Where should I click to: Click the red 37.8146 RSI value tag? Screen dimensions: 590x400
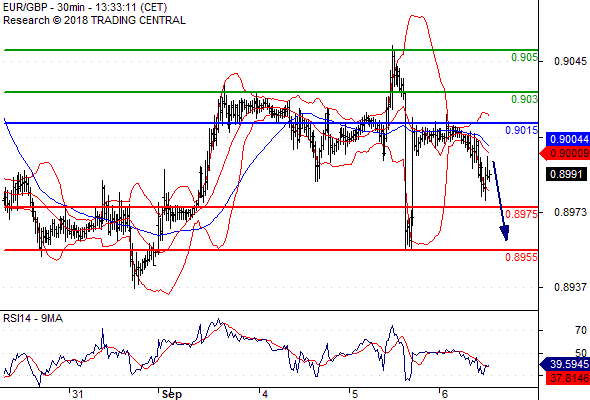568,378
